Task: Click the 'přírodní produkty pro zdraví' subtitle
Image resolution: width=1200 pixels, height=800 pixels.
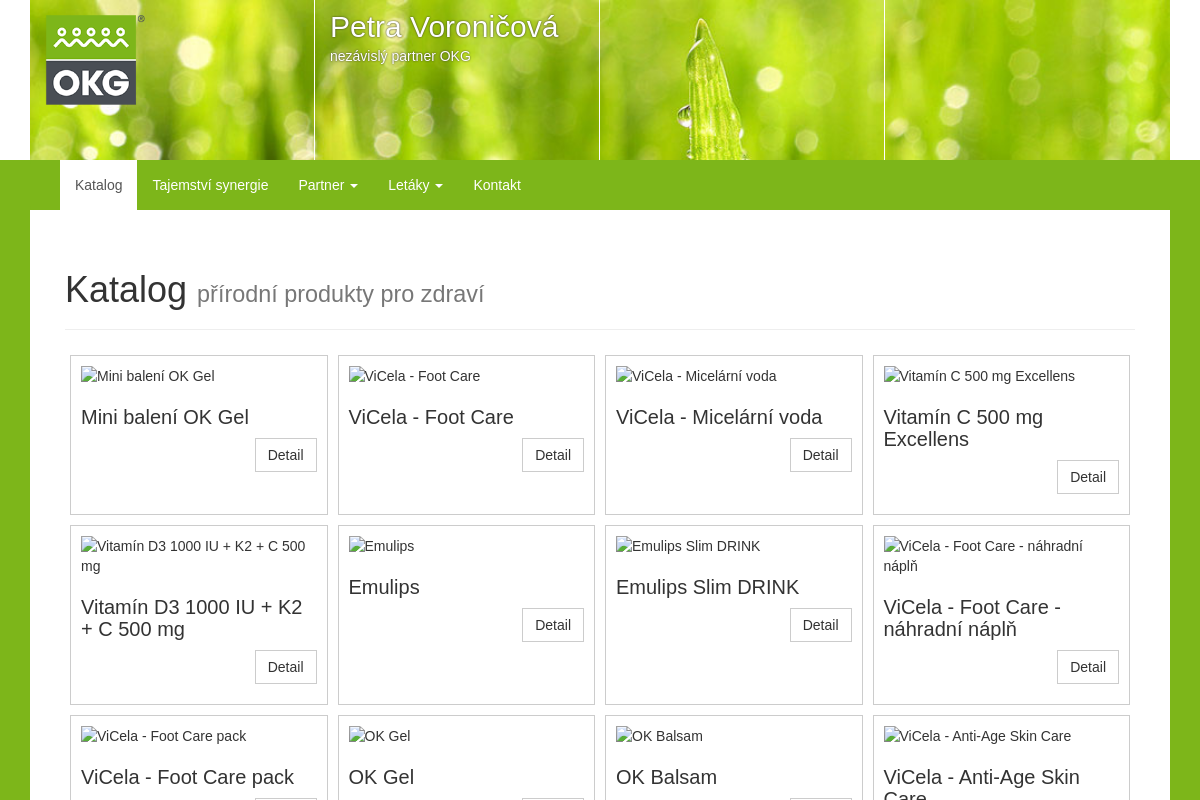Action: (340, 294)
